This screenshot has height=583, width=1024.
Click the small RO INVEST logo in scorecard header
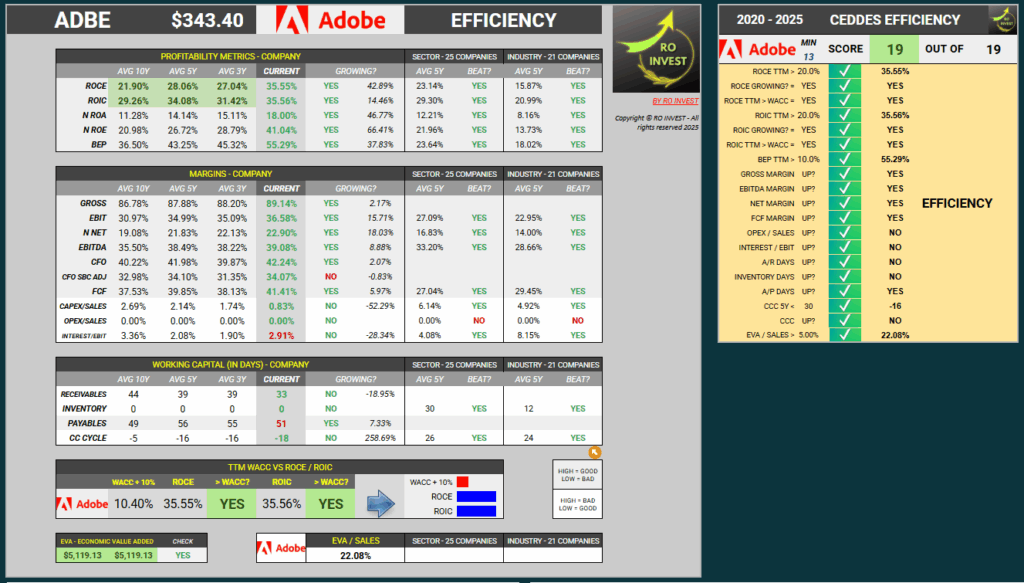[1002, 19]
